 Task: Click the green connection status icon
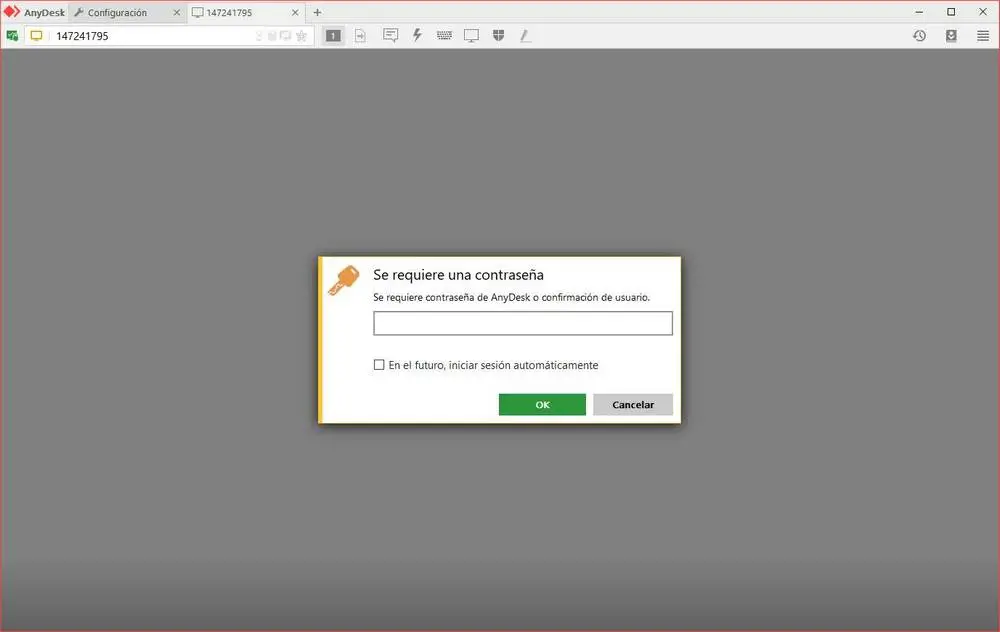tap(12, 36)
